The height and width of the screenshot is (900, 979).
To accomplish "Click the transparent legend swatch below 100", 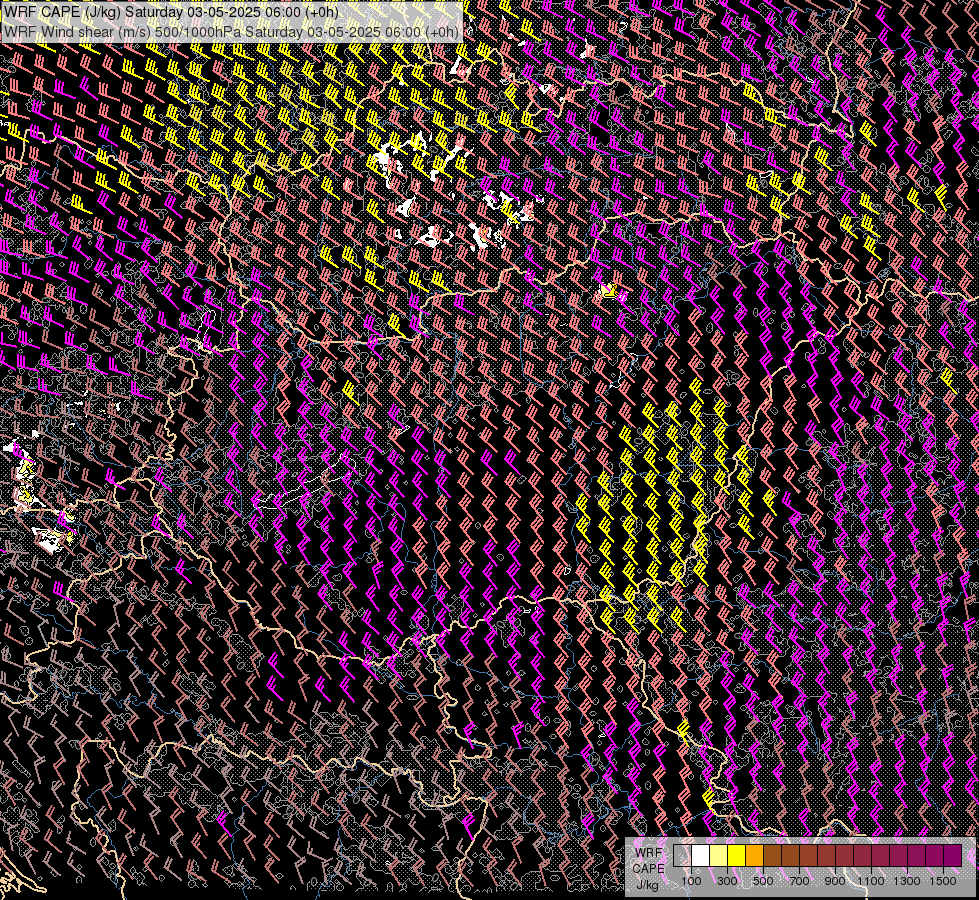I will pyautogui.click(x=682, y=855).
